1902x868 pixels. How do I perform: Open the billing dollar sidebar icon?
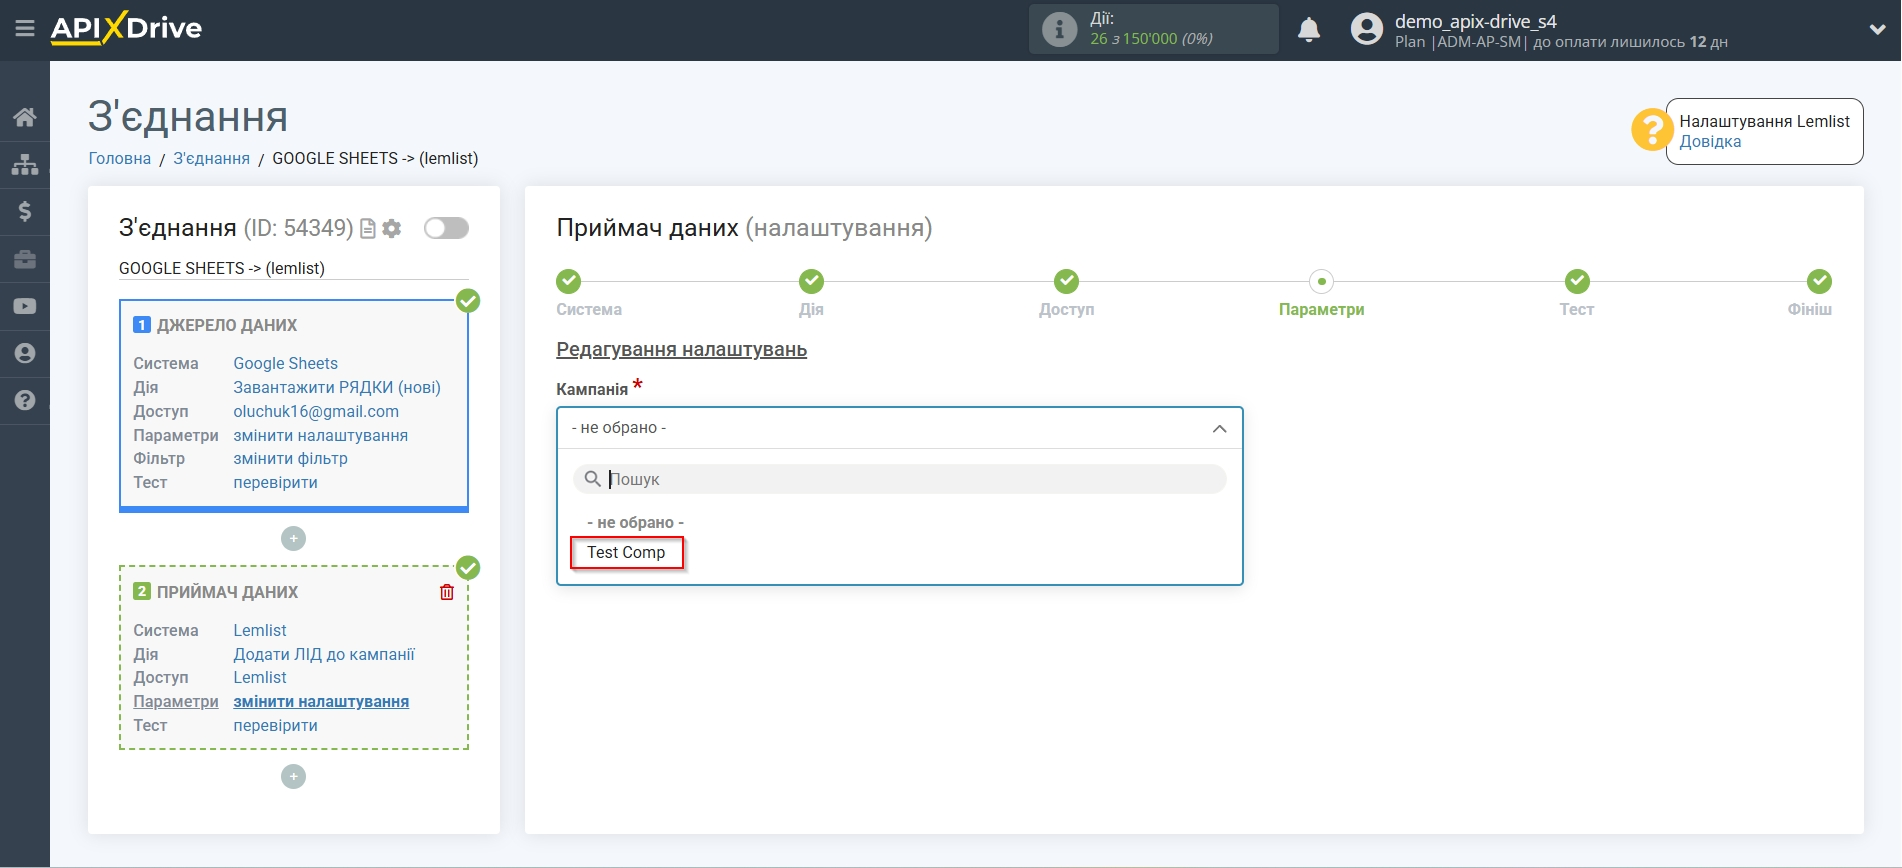pos(25,211)
